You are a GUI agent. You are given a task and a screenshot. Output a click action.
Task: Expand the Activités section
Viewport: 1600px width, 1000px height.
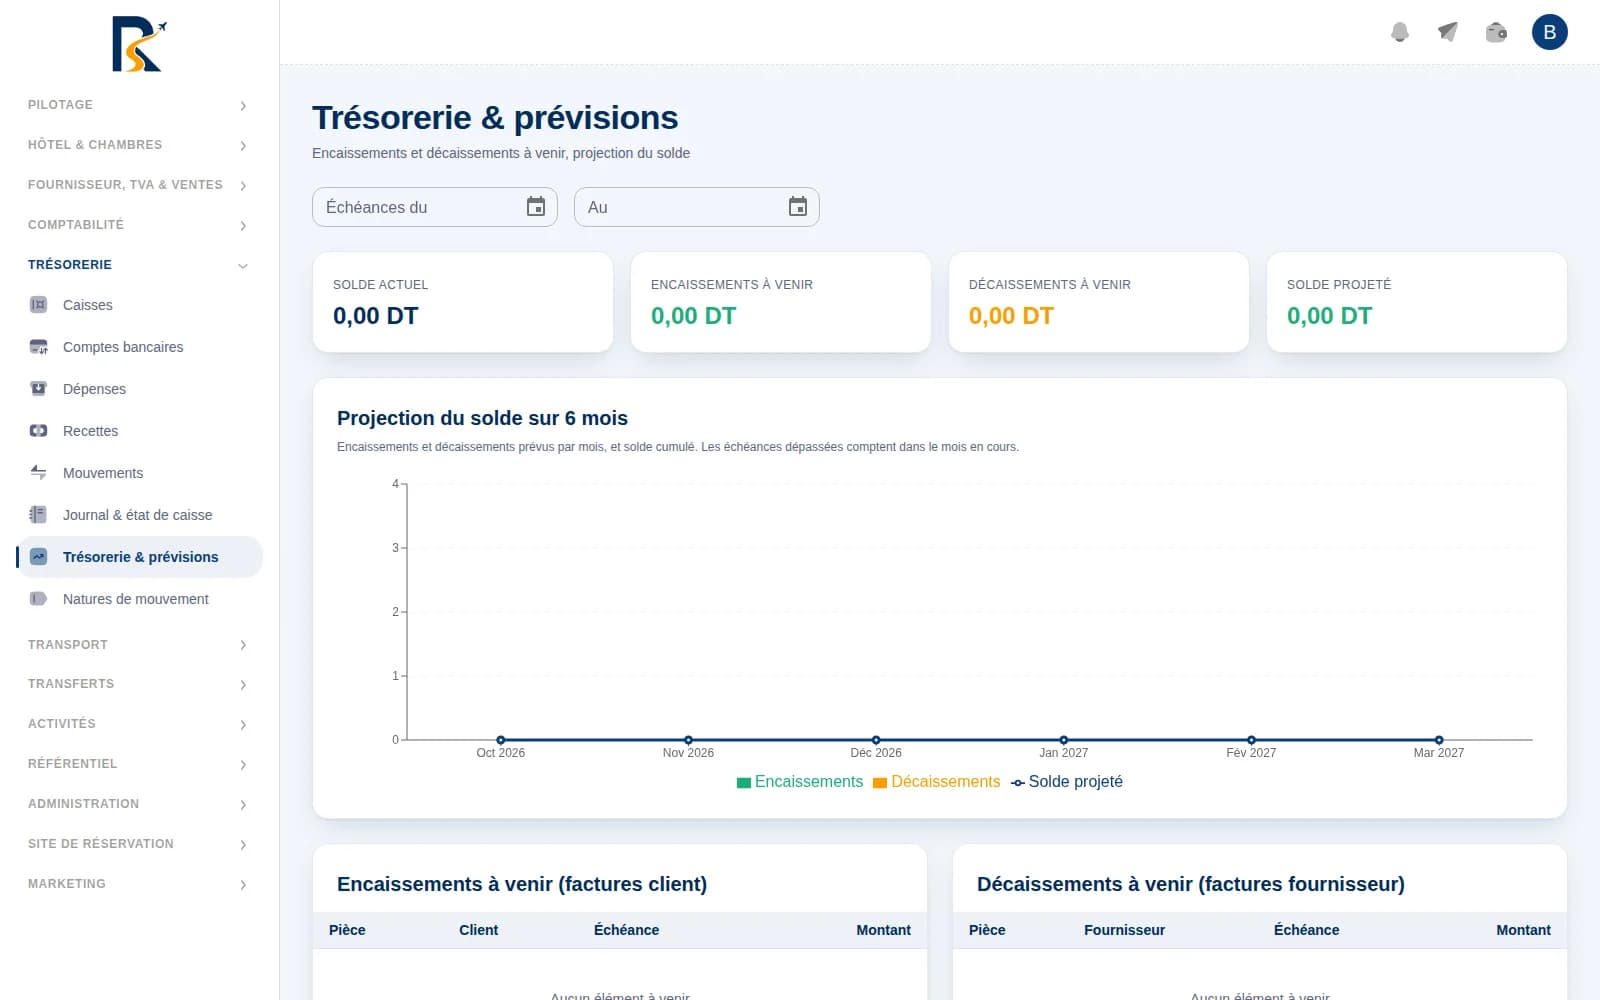(139, 724)
